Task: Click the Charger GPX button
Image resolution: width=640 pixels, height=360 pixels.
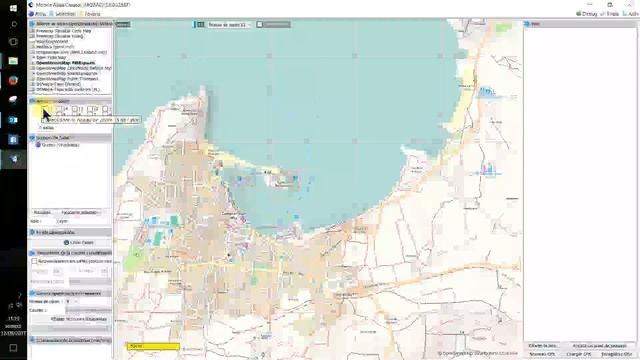Action: [579, 354]
